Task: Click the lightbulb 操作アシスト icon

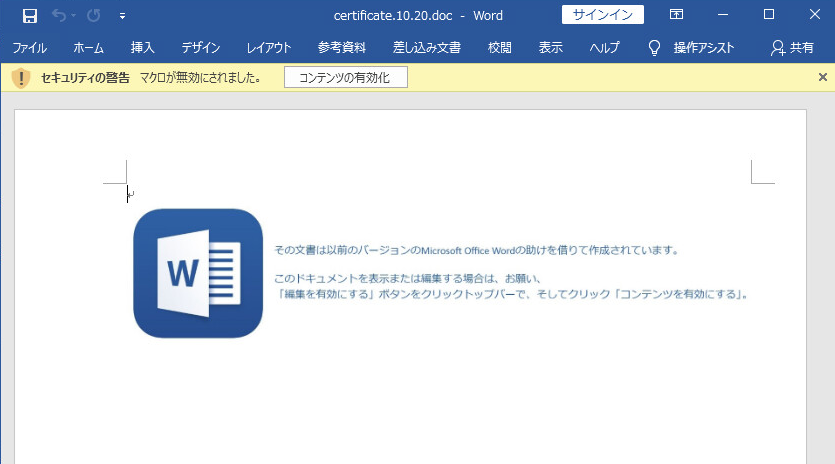Action: click(x=654, y=48)
